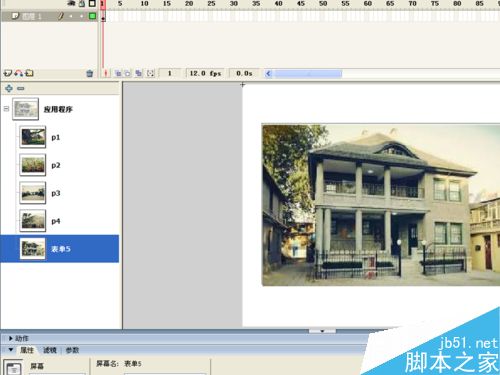The height and width of the screenshot is (375, 500).
Task: Click the timeline horizontal scrollbar thumb
Action: (308, 73)
